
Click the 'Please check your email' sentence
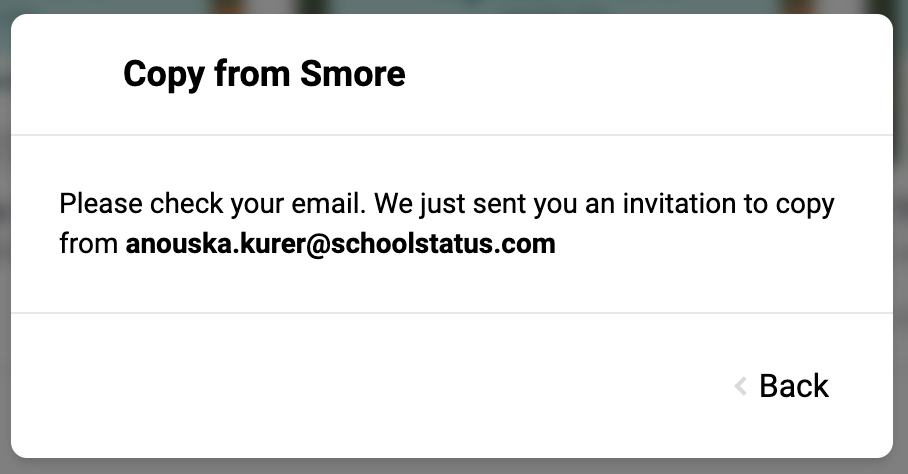click(x=213, y=204)
